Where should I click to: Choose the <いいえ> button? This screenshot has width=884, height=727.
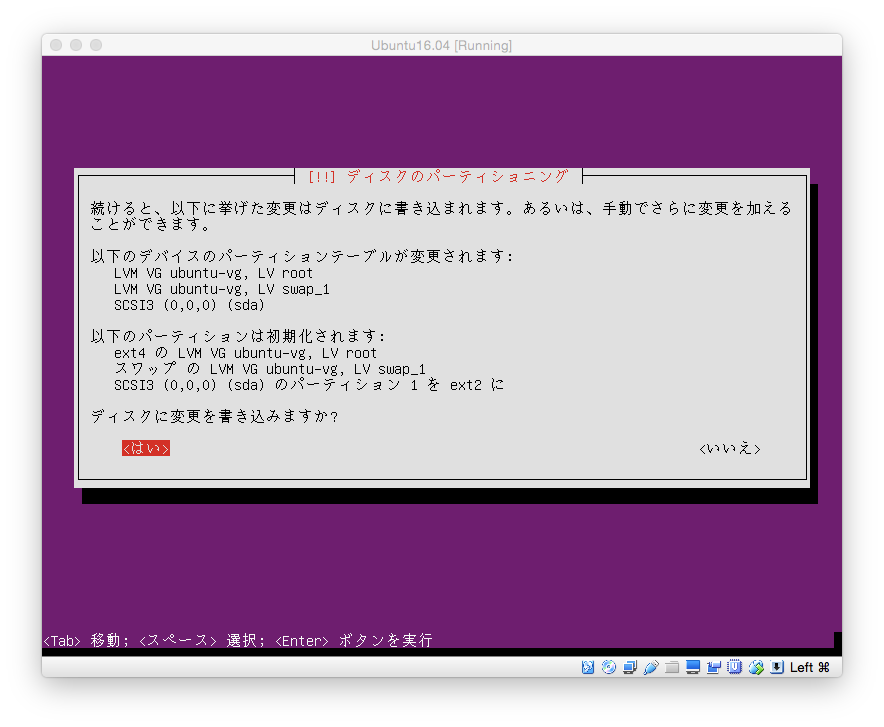tap(730, 449)
